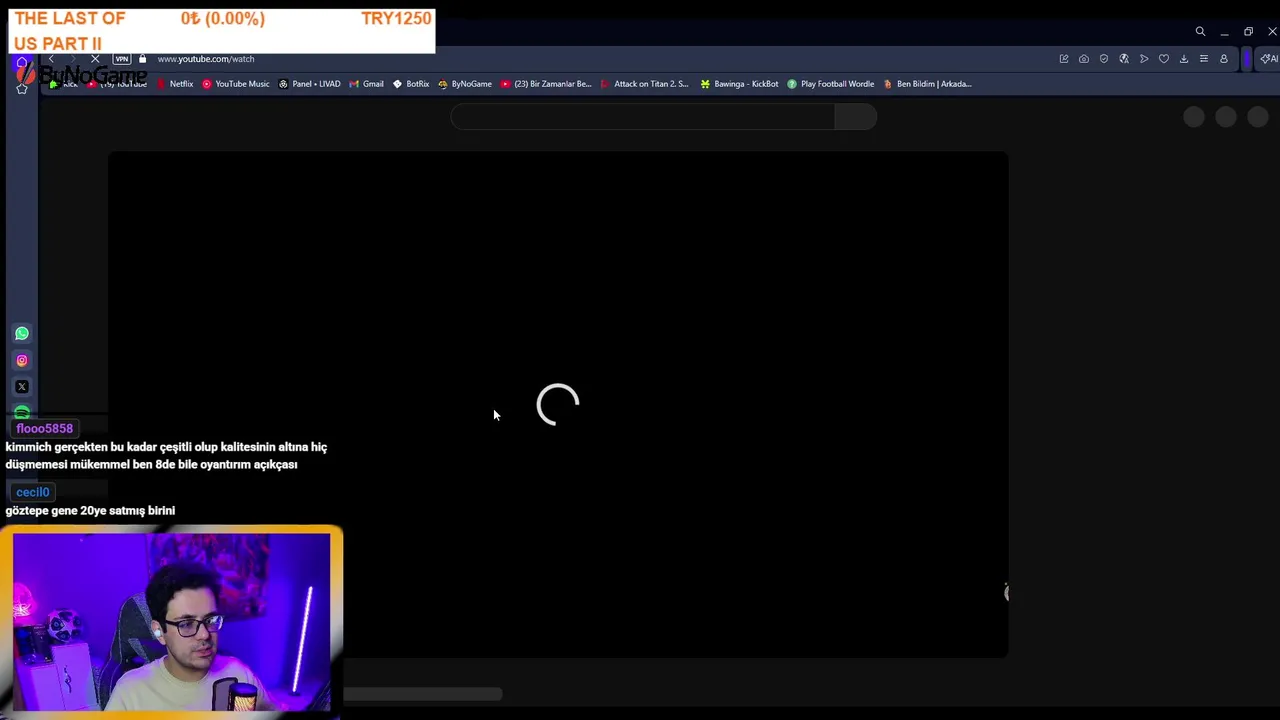The image size is (1280, 720).
Task: Open the AI assistant button
Action: click(x=1268, y=59)
